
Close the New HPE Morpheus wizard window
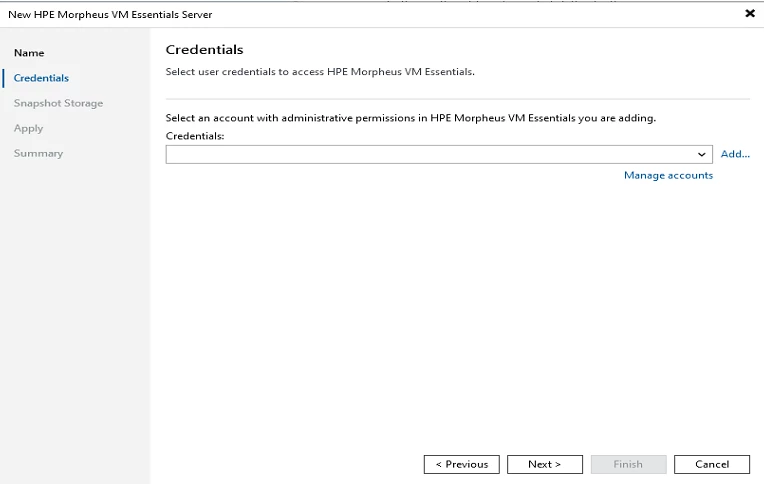coord(750,14)
